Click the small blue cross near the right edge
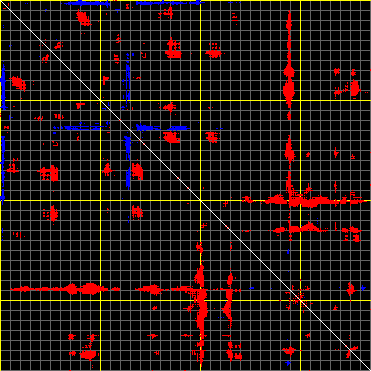The height and width of the screenshot is (371, 371). click(x=363, y=288)
